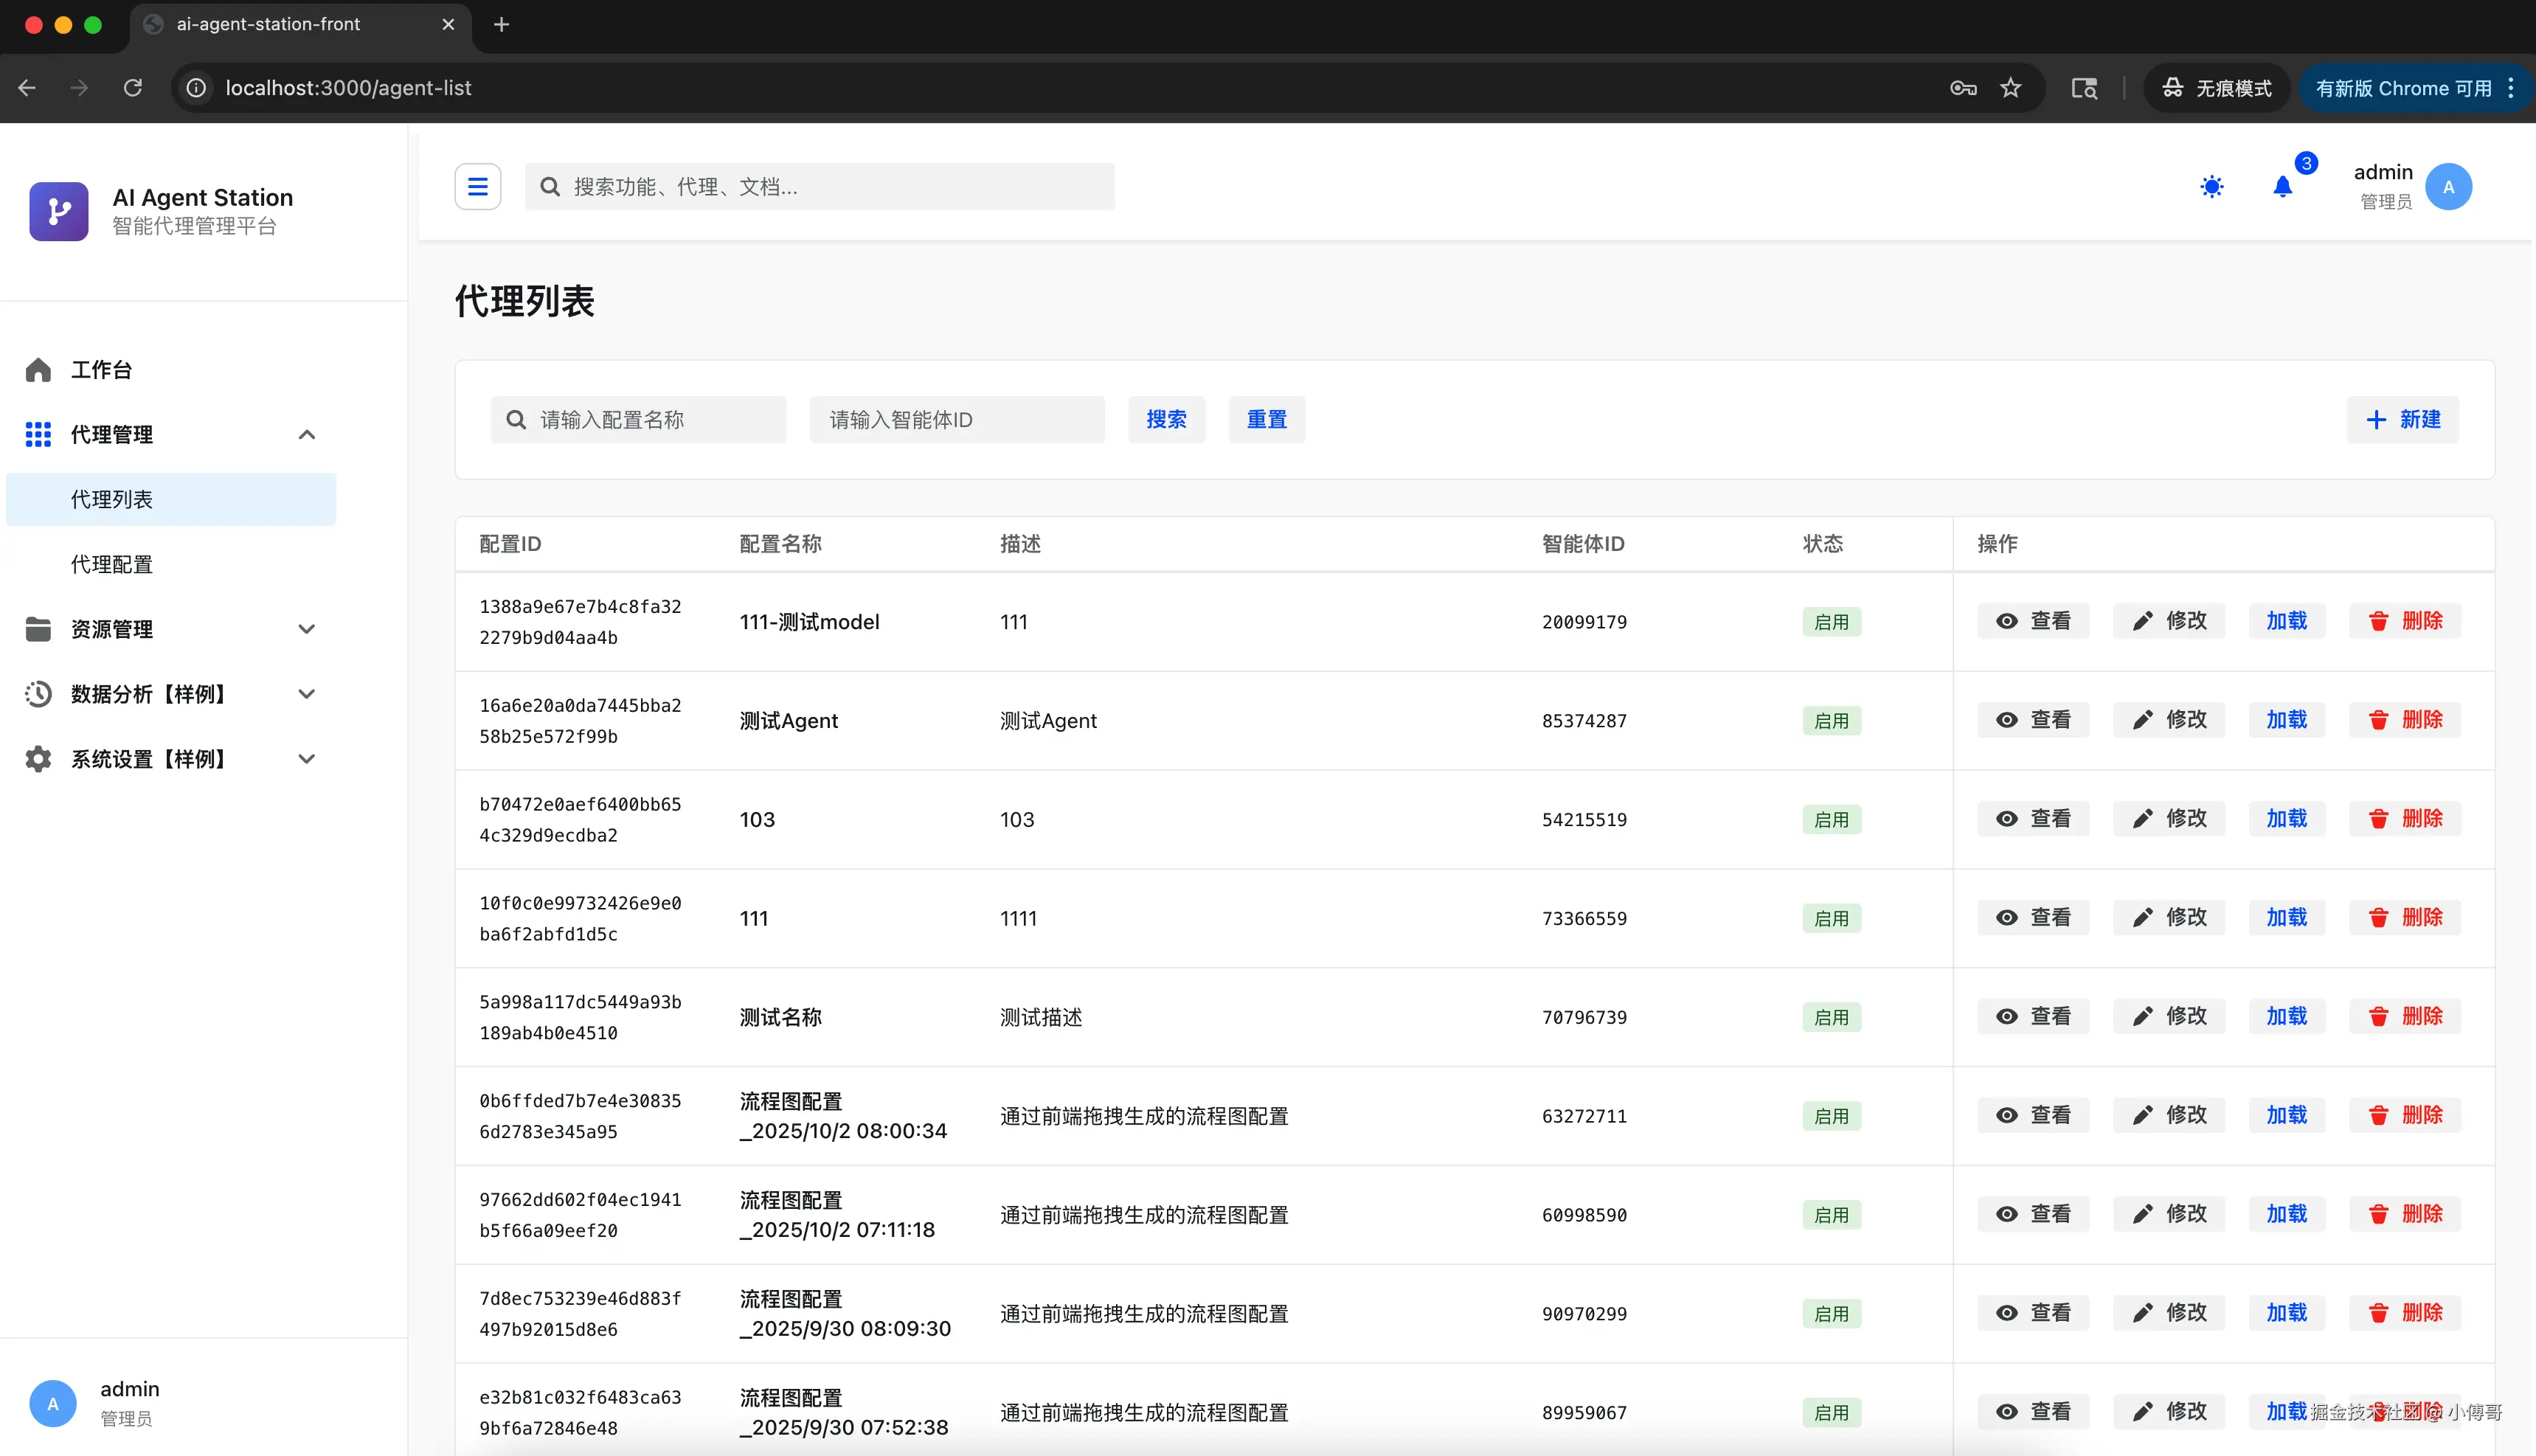The width and height of the screenshot is (2536, 1456).
Task: Open the 代理配置 submenu item
Action: click(112, 564)
